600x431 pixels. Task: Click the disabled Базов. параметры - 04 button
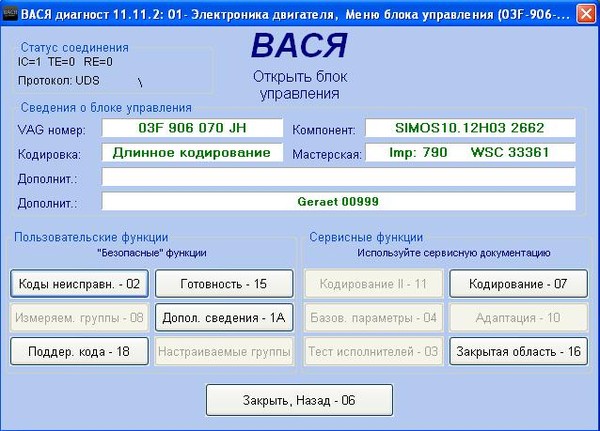(x=373, y=317)
